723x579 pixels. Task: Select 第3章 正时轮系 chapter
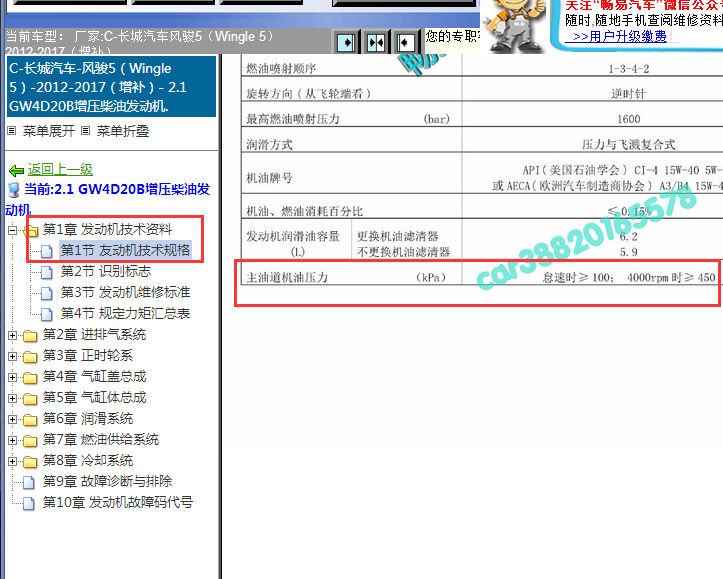pyautogui.click(x=88, y=355)
